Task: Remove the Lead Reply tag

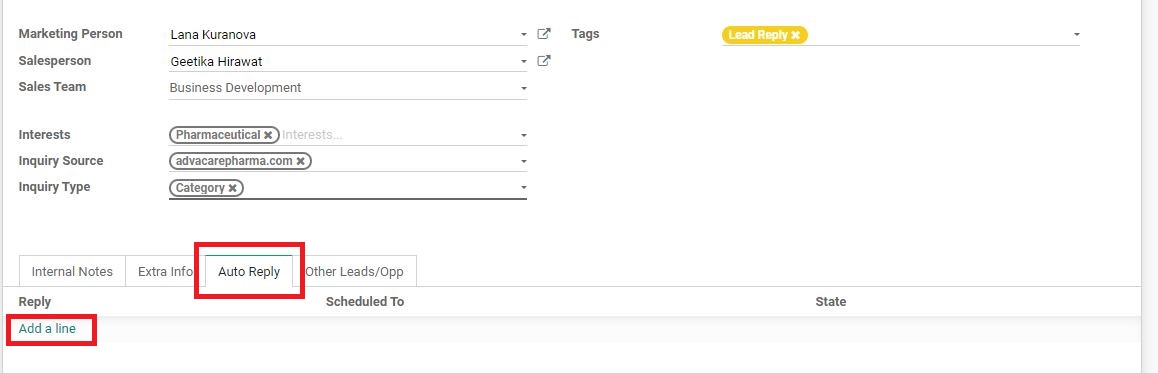Action: pyautogui.click(x=795, y=35)
